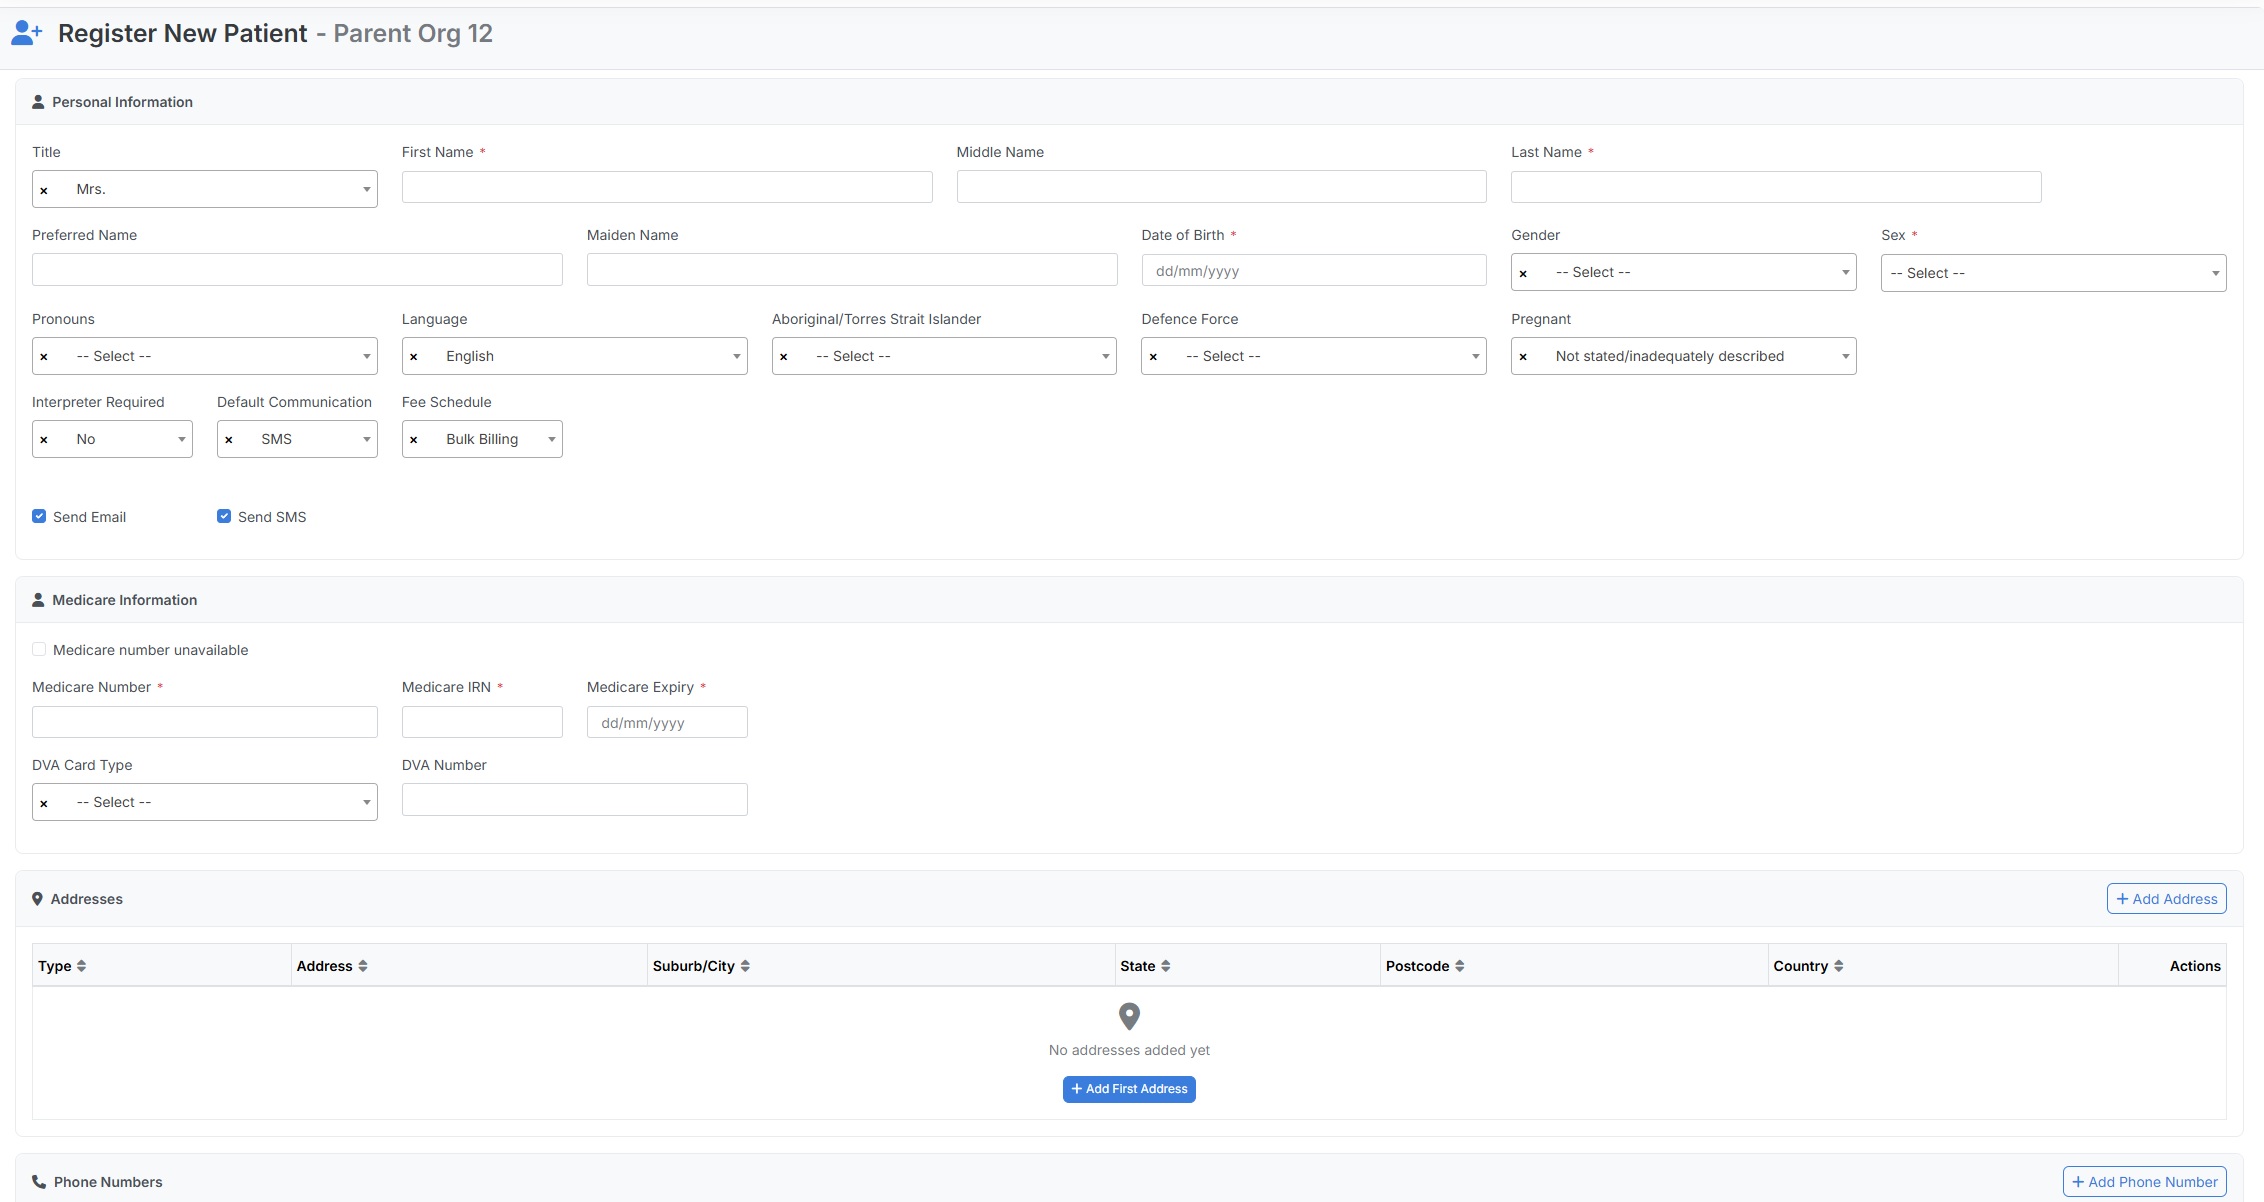
Task: Open the Fee Schedule dropdown
Action: [482, 439]
